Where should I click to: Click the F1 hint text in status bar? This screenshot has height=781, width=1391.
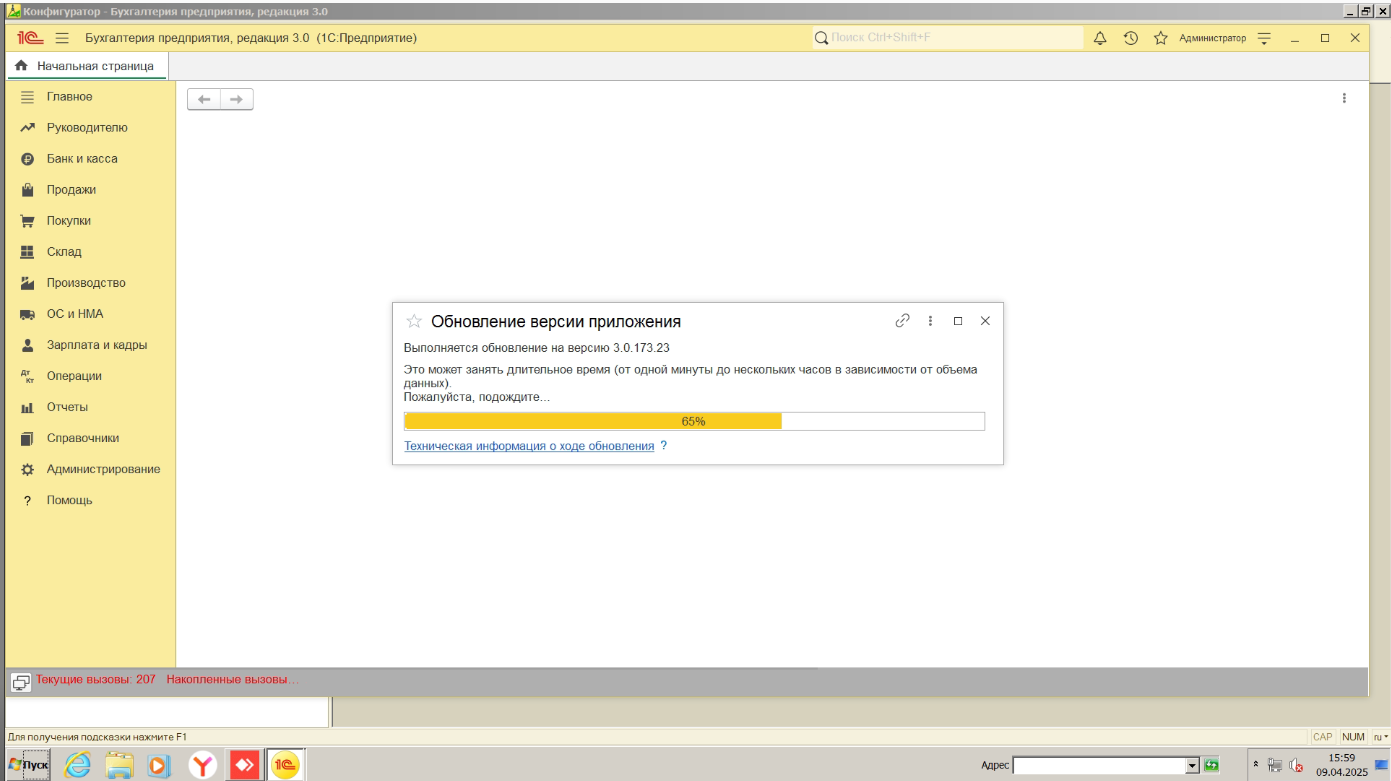[x=97, y=737]
